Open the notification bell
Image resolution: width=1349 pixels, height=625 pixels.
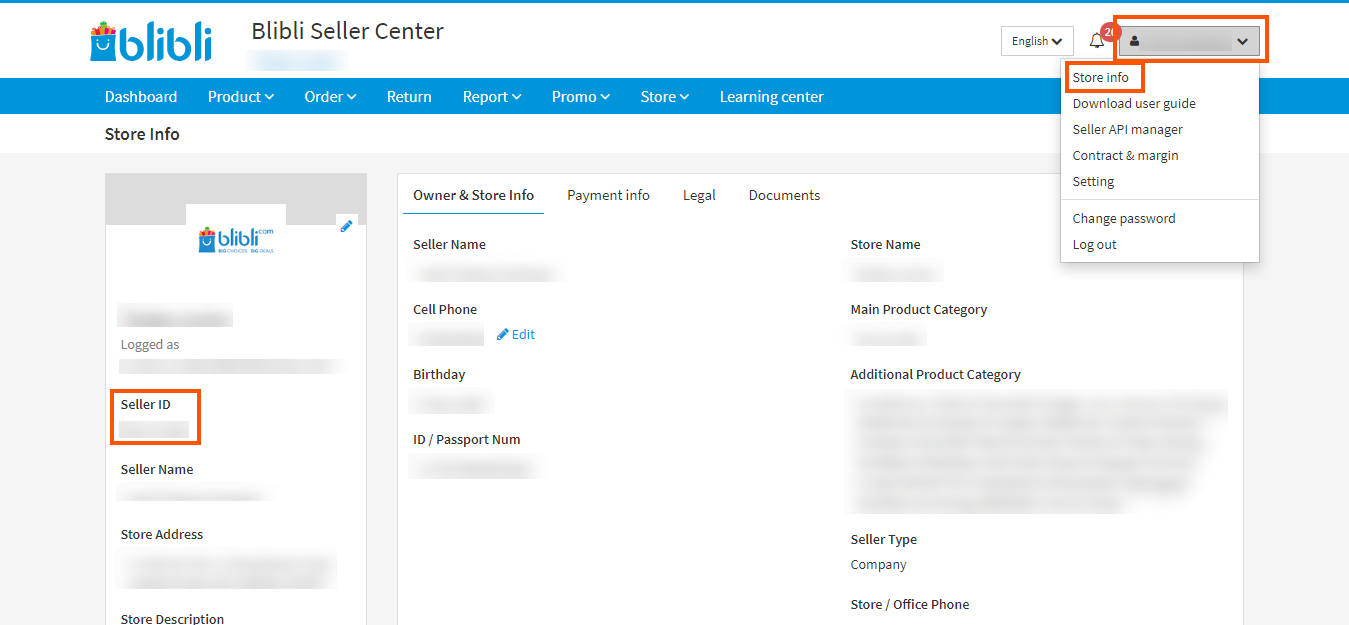pos(1097,41)
